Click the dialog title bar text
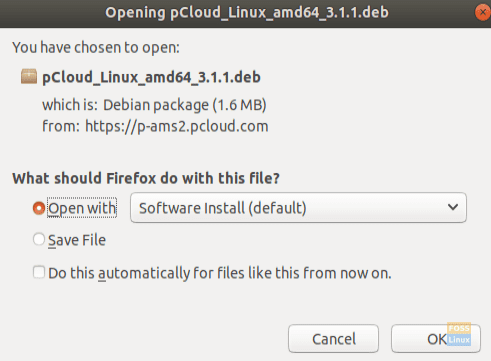 pyautogui.click(x=247, y=13)
